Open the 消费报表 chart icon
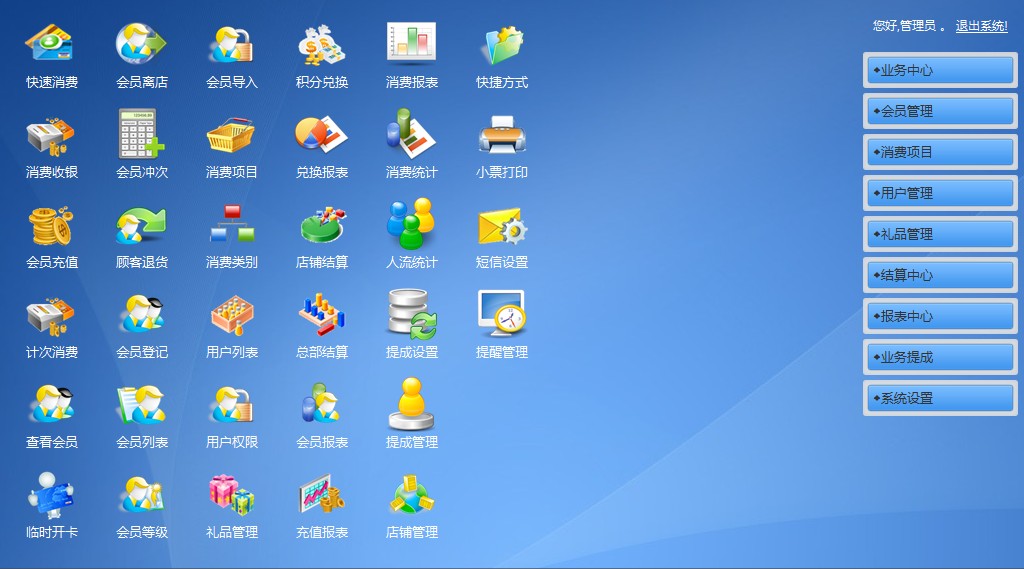 coord(411,43)
